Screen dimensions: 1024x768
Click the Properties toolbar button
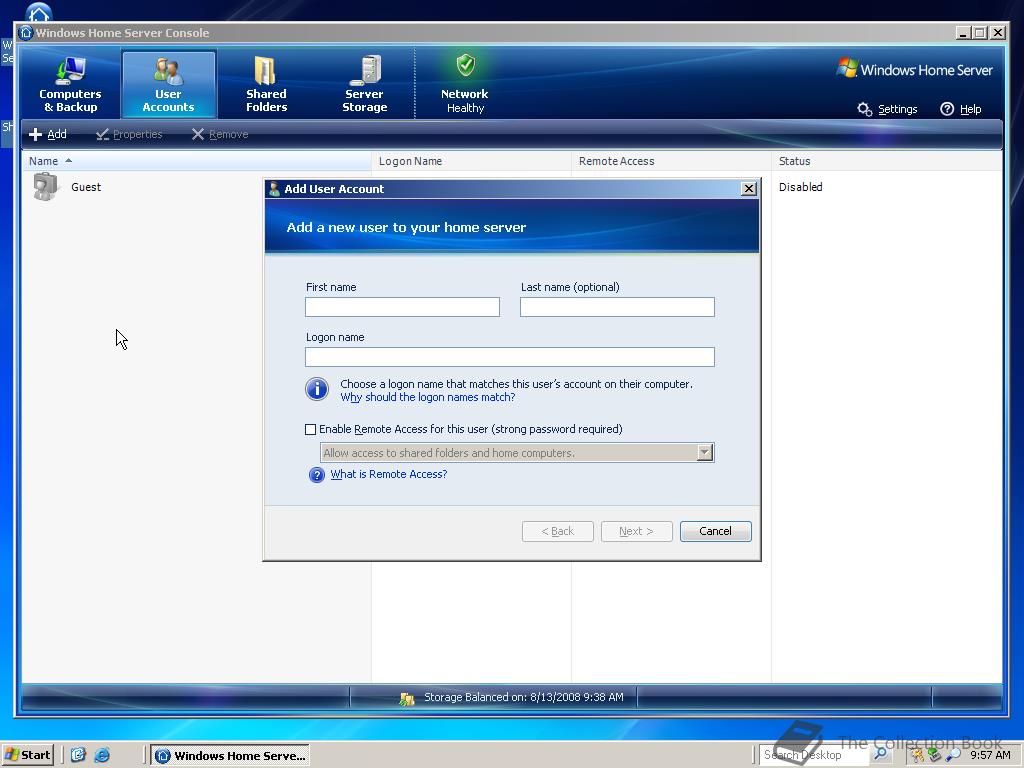(x=129, y=134)
